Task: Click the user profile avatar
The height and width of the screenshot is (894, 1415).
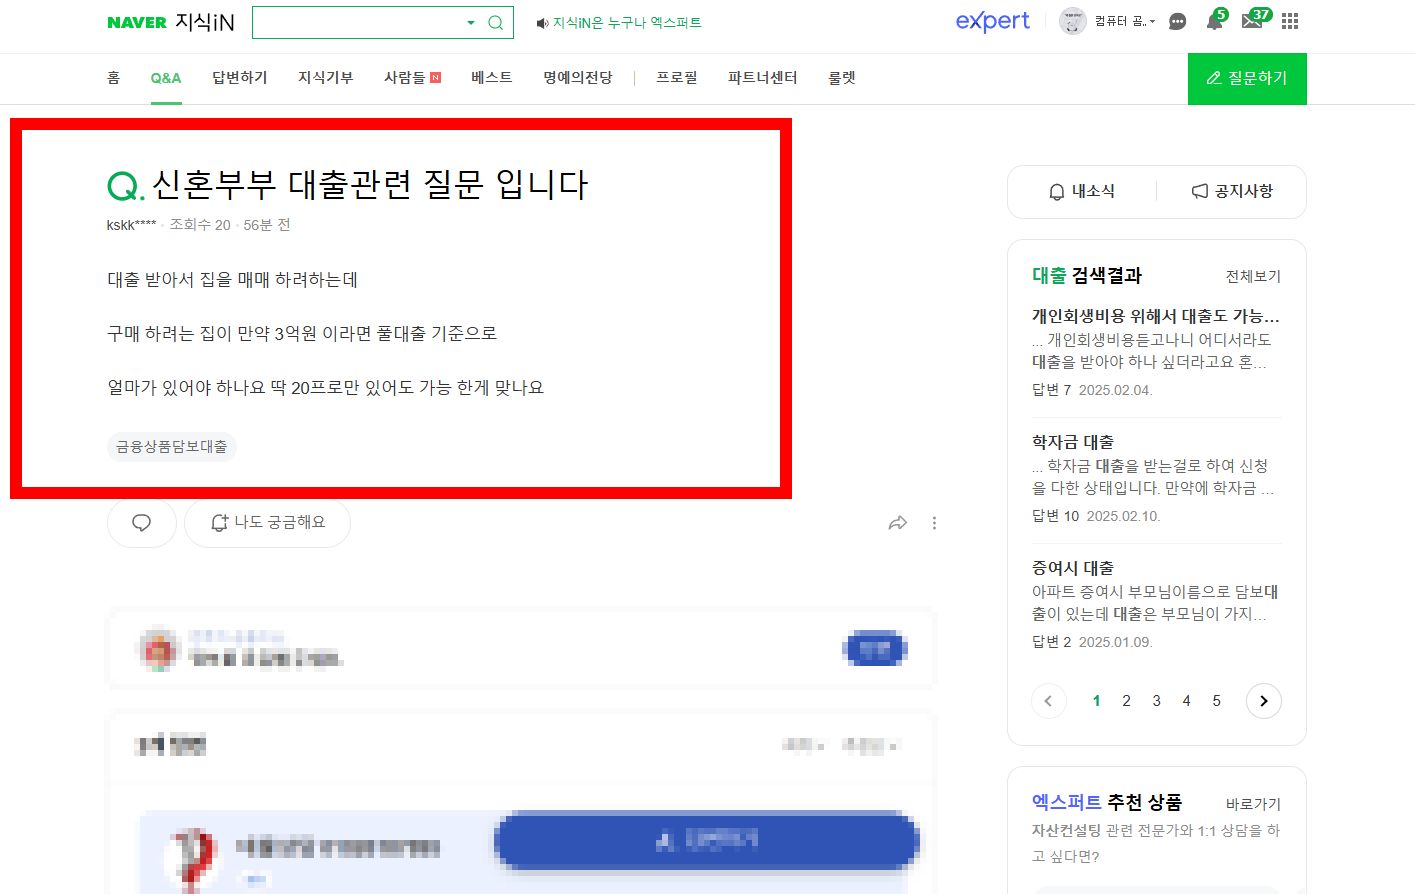Action: click(x=1073, y=21)
